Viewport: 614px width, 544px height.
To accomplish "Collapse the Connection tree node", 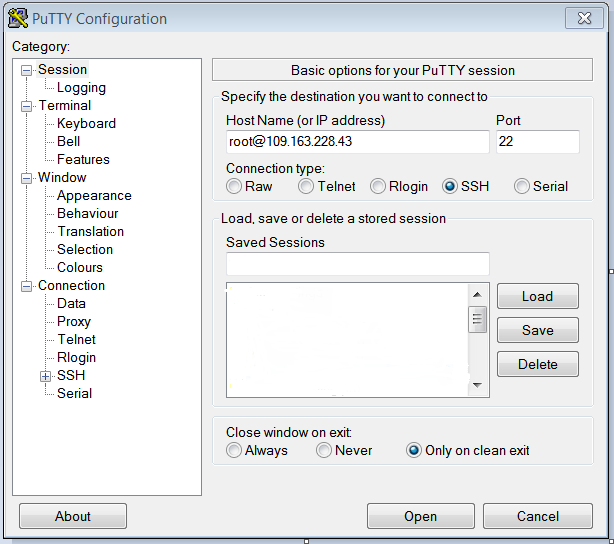I will tap(26, 286).
